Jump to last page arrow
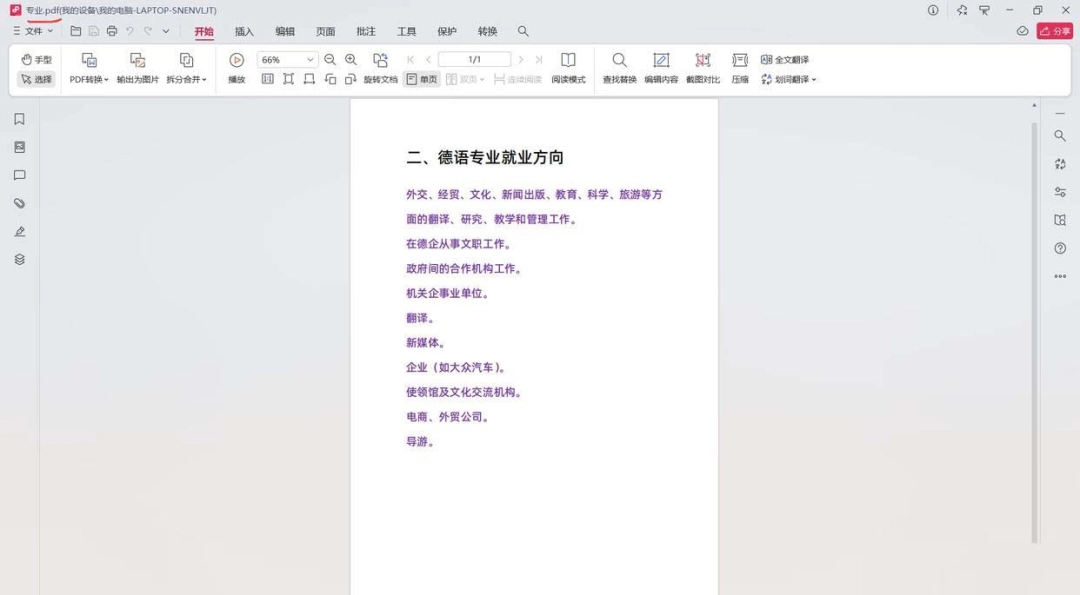Screen dimensions: 1080x595 [x=539, y=60]
